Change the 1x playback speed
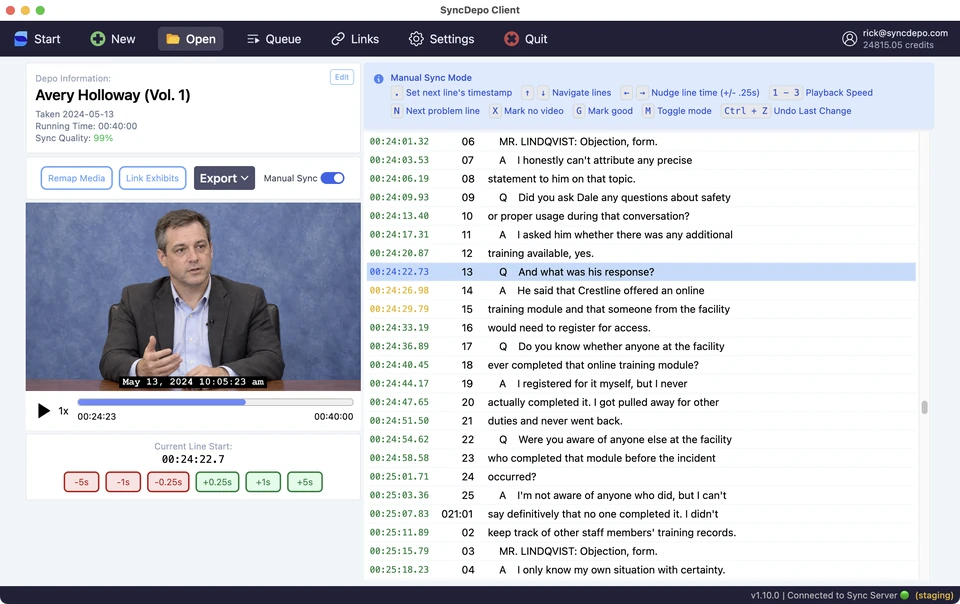Screen dimensions: 960x604 point(63,411)
